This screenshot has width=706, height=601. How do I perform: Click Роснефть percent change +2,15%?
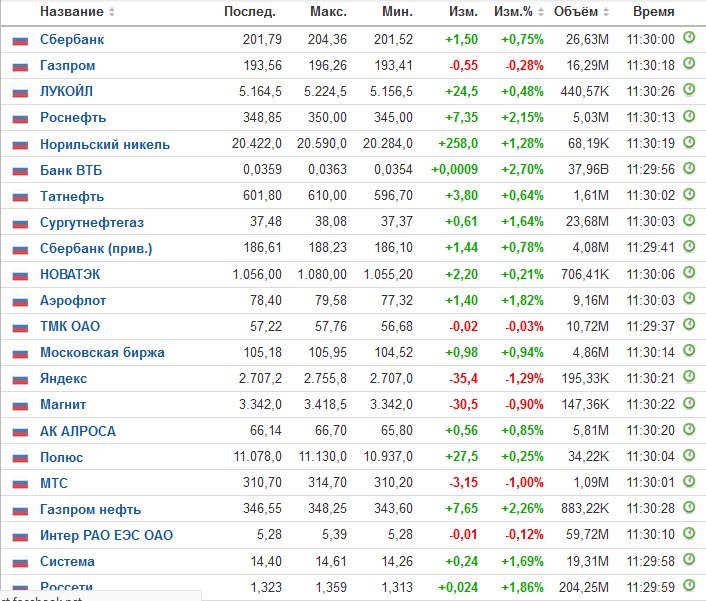tap(522, 117)
